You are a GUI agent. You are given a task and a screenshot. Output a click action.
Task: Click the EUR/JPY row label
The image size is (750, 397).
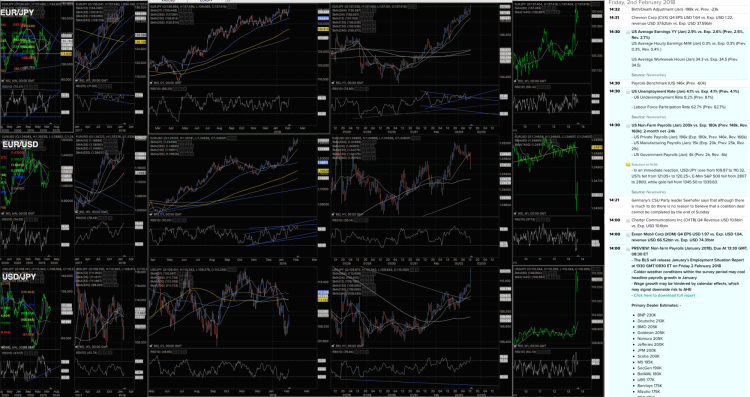click(x=17, y=12)
